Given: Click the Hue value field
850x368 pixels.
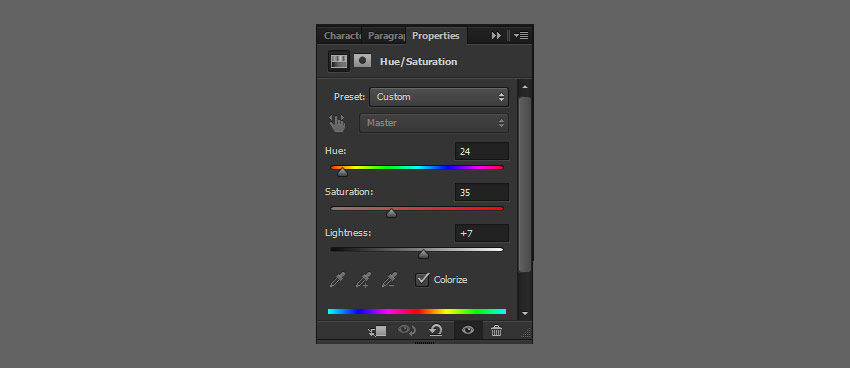Looking at the screenshot, I should (x=481, y=152).
